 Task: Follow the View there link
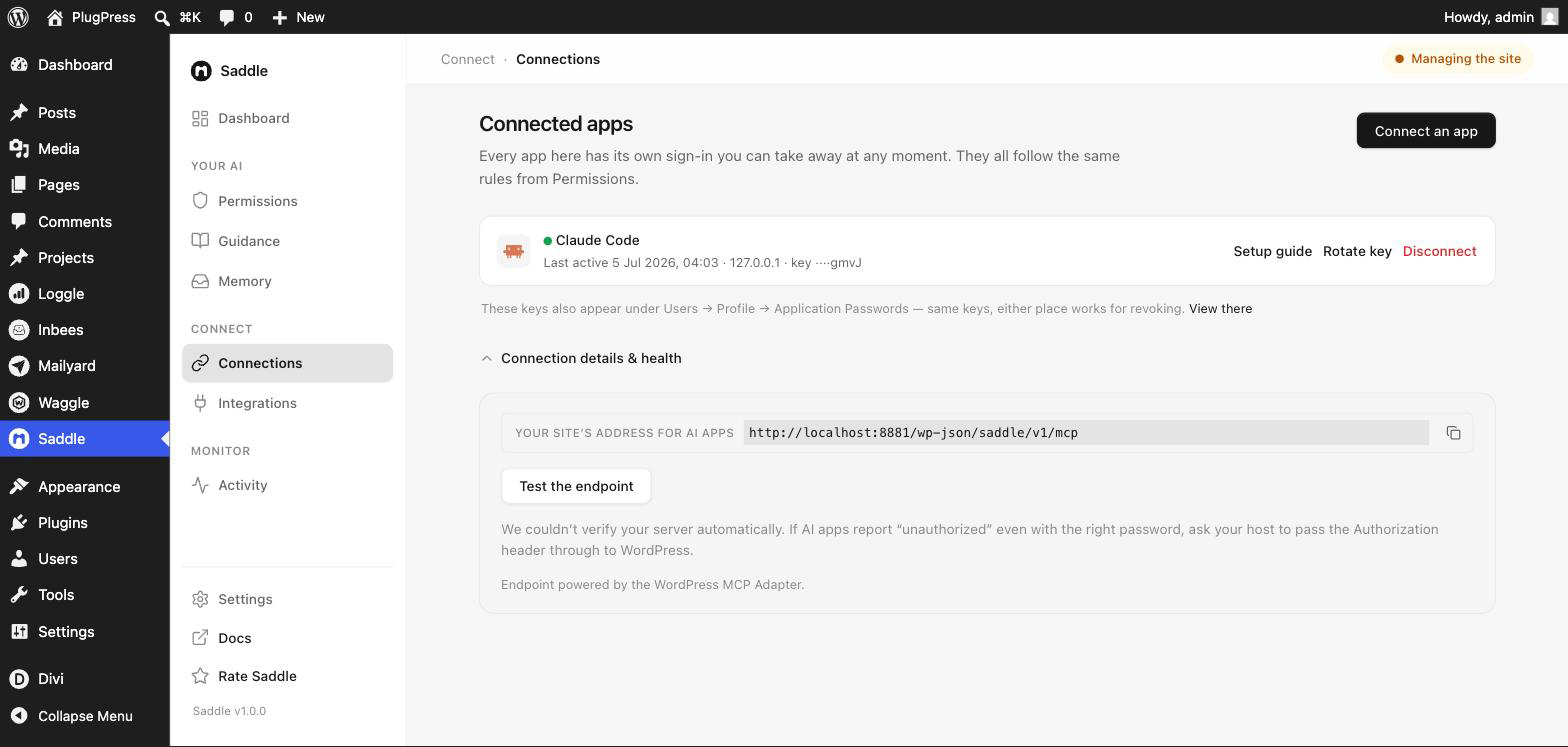[x=1220, y=309]
